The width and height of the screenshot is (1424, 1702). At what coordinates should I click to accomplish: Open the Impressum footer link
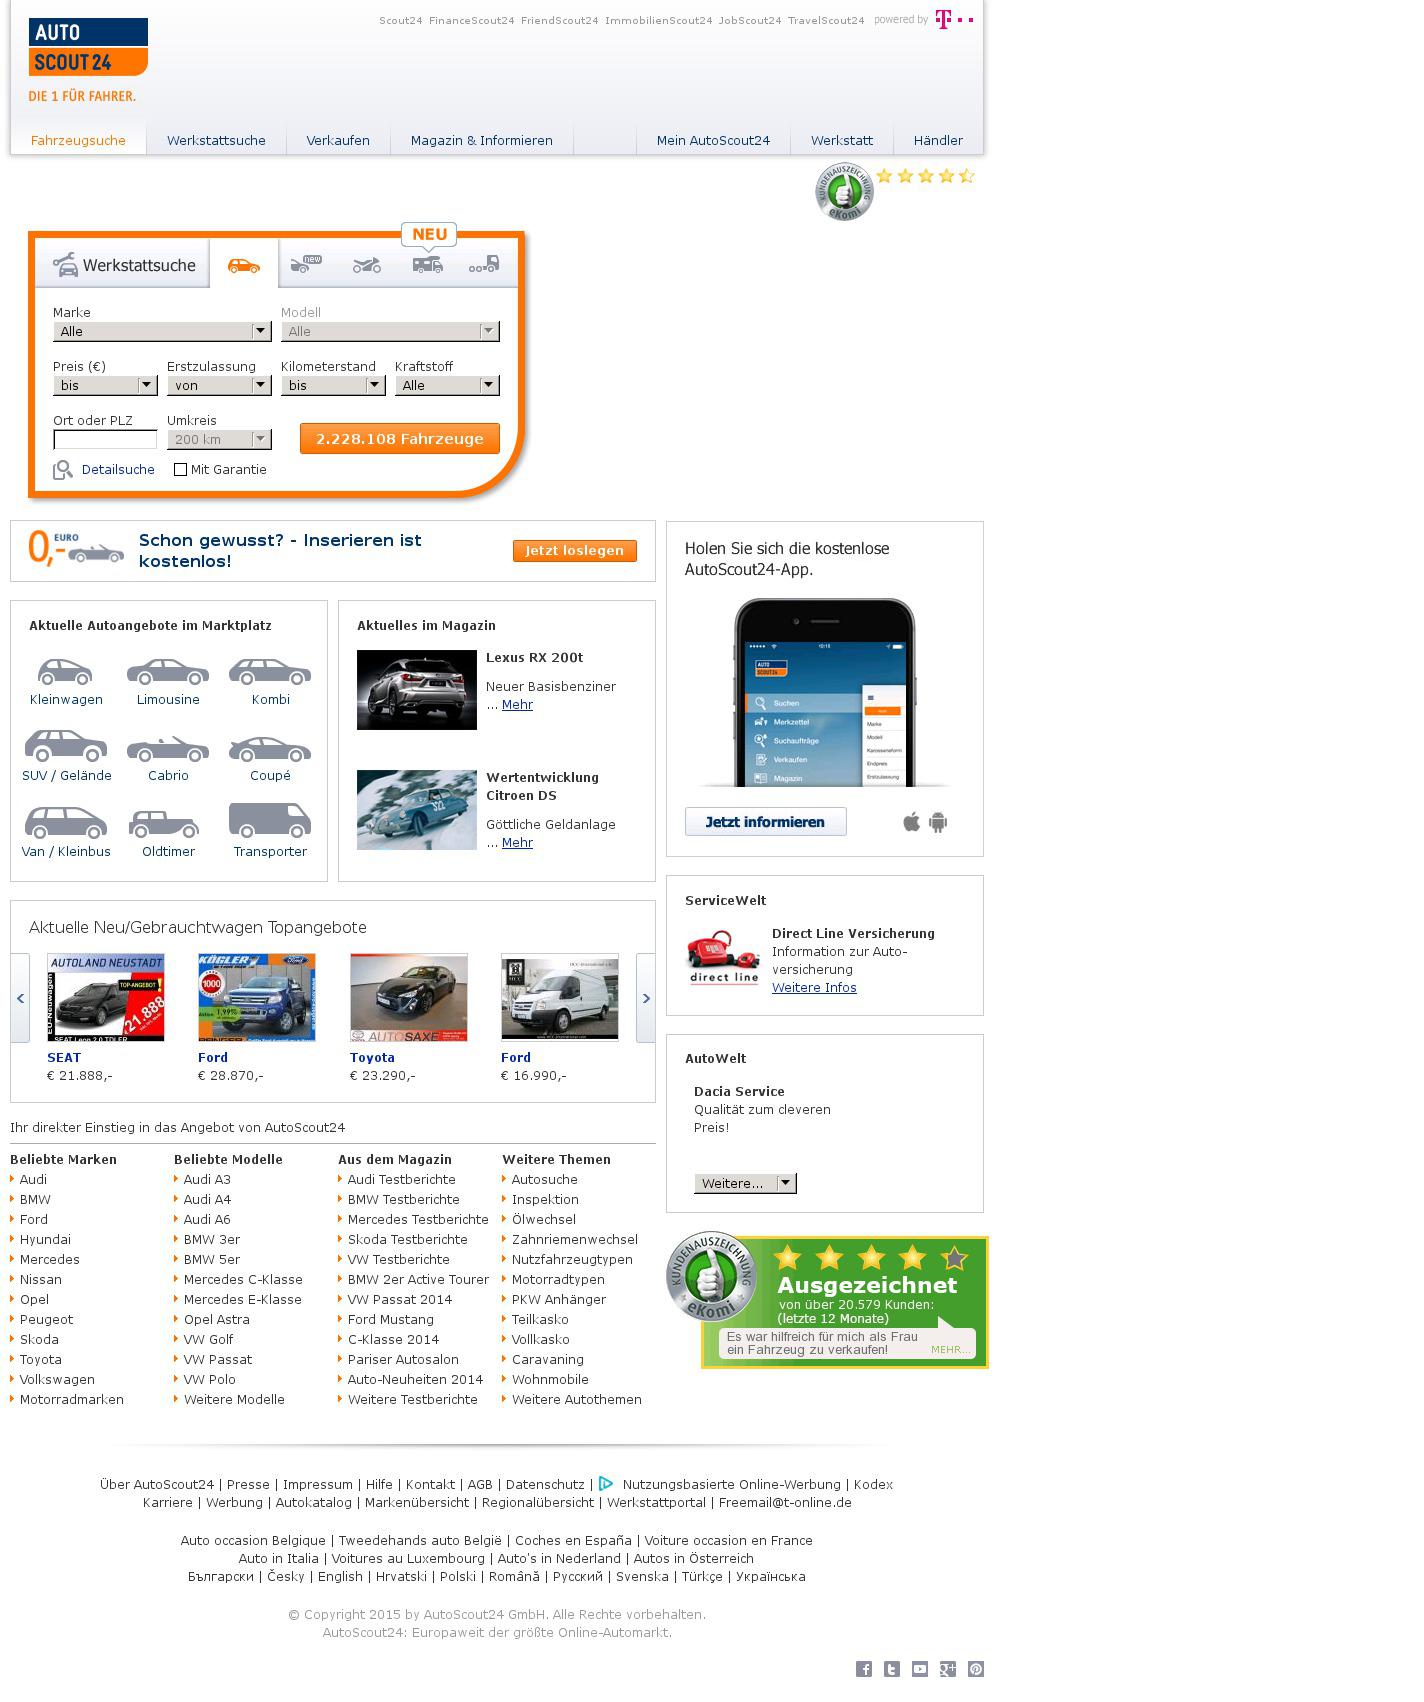pyautogui.click(x=318, y=1484)
